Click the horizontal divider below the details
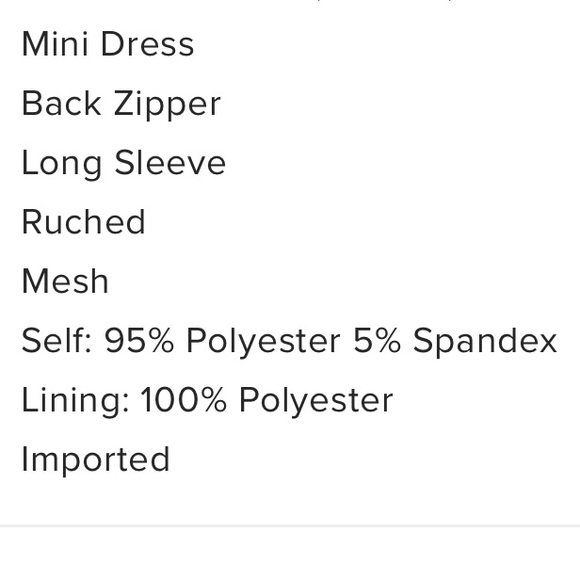This screenshot has width=580, height=580. click(290, 525)
